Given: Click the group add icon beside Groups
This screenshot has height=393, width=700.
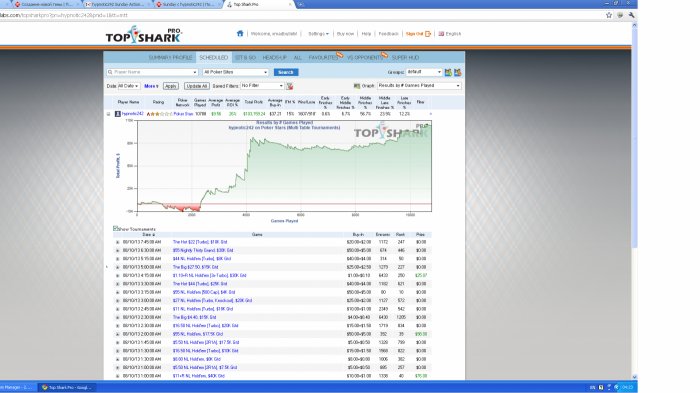Looking at the screenshot, I should (x=448, y=72).
